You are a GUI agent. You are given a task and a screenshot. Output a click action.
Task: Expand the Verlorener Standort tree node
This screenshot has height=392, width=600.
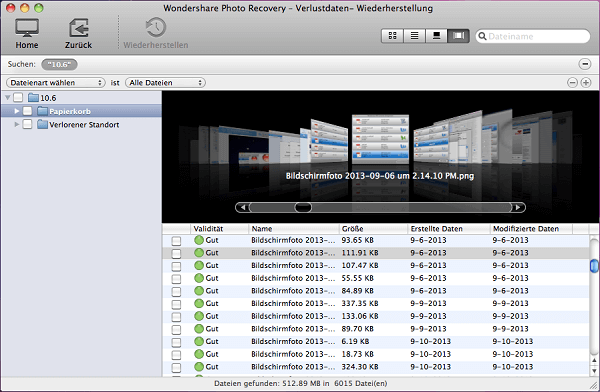pos(16,124)
